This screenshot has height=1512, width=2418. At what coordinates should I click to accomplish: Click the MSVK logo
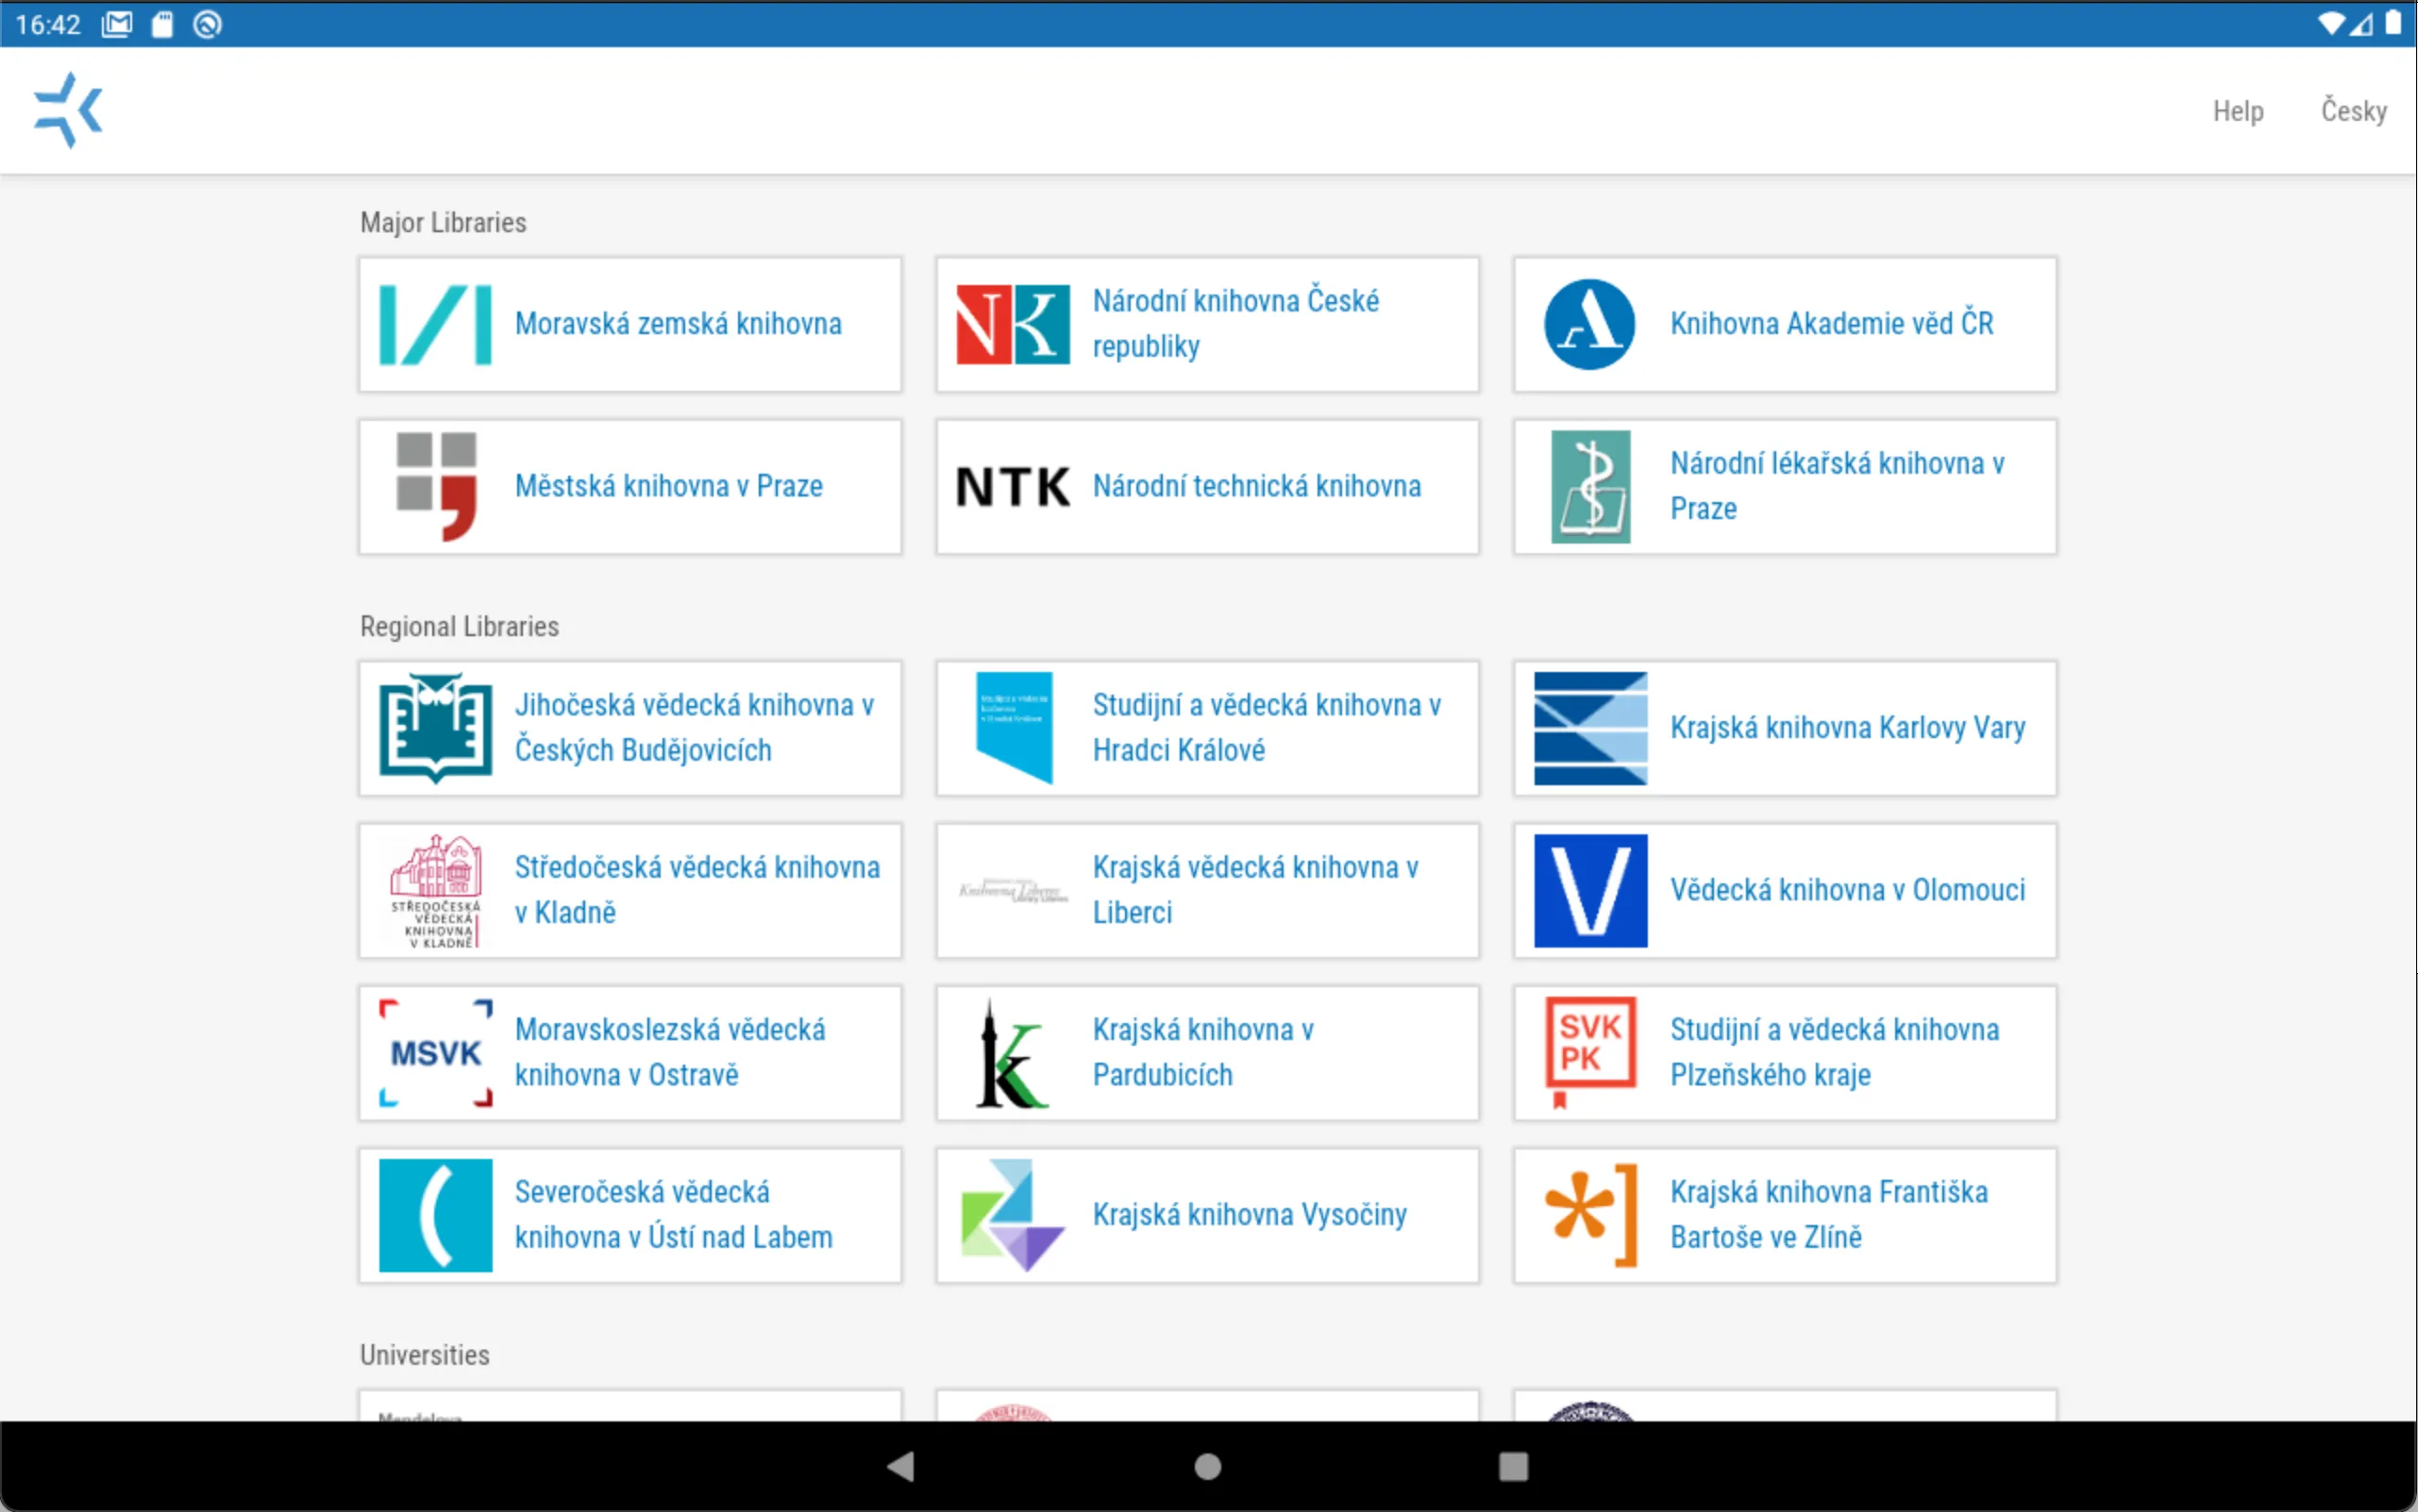(436, 1053)
